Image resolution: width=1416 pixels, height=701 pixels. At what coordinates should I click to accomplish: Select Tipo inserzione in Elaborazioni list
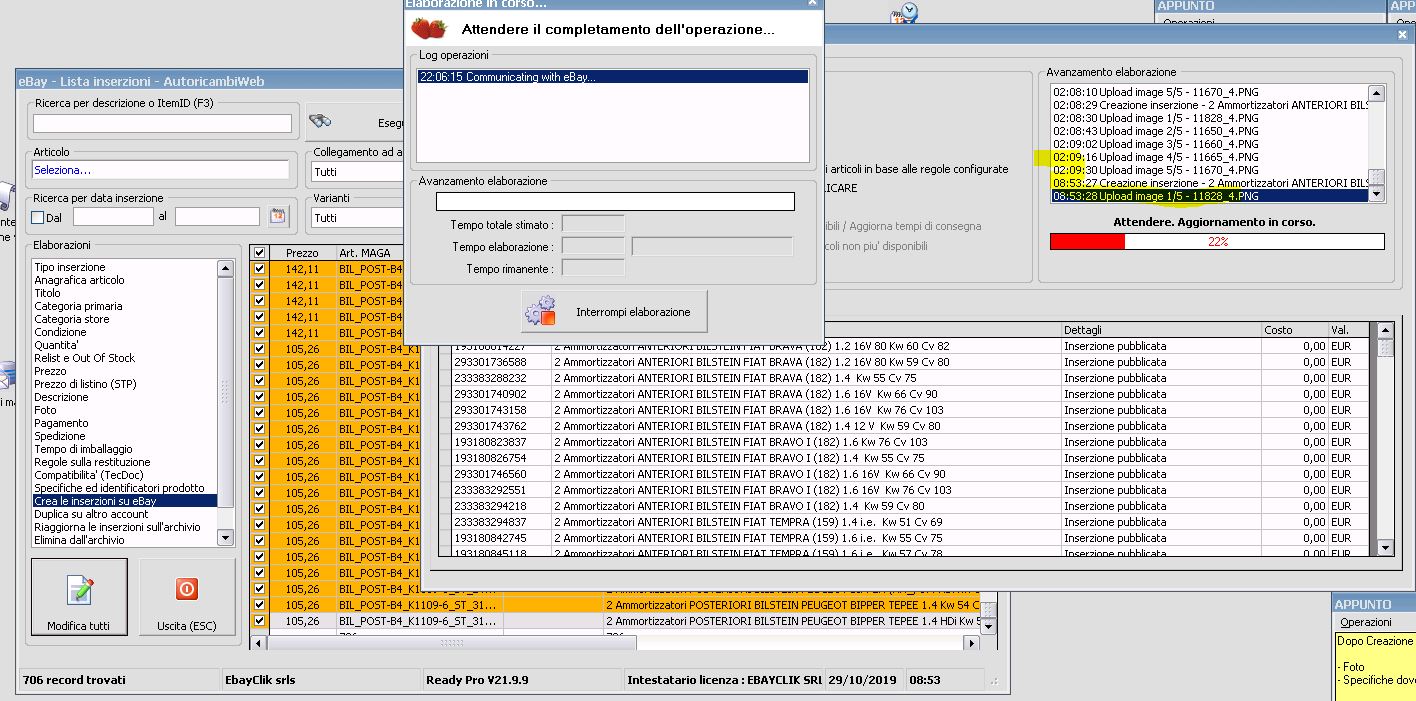tap(70, 267)
